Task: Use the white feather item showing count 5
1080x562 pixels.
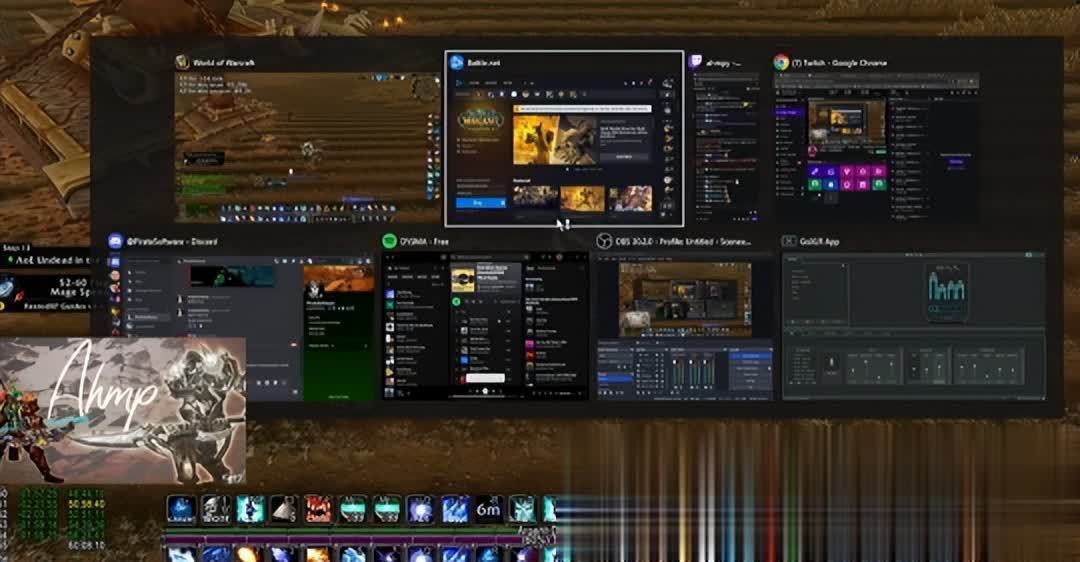Action: click(284, 509)
